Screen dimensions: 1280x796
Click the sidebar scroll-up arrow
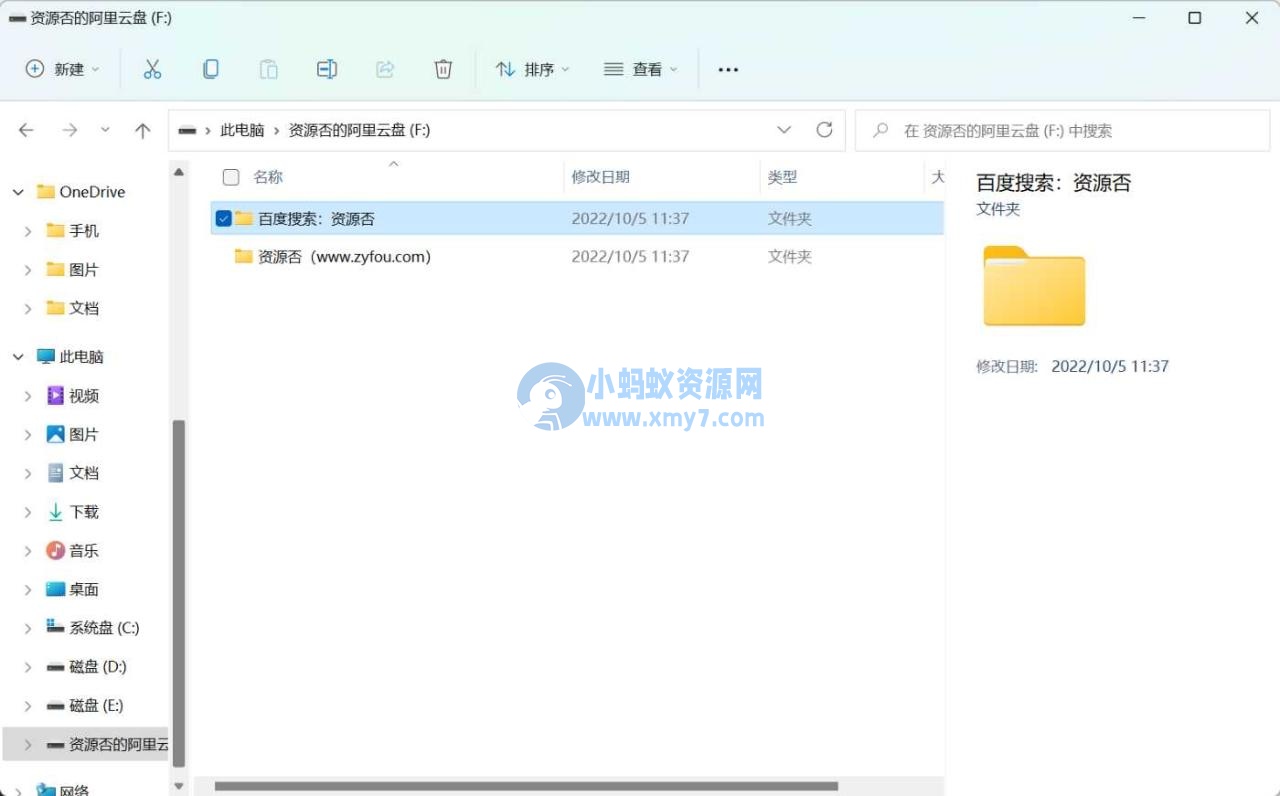pos(179,172)
